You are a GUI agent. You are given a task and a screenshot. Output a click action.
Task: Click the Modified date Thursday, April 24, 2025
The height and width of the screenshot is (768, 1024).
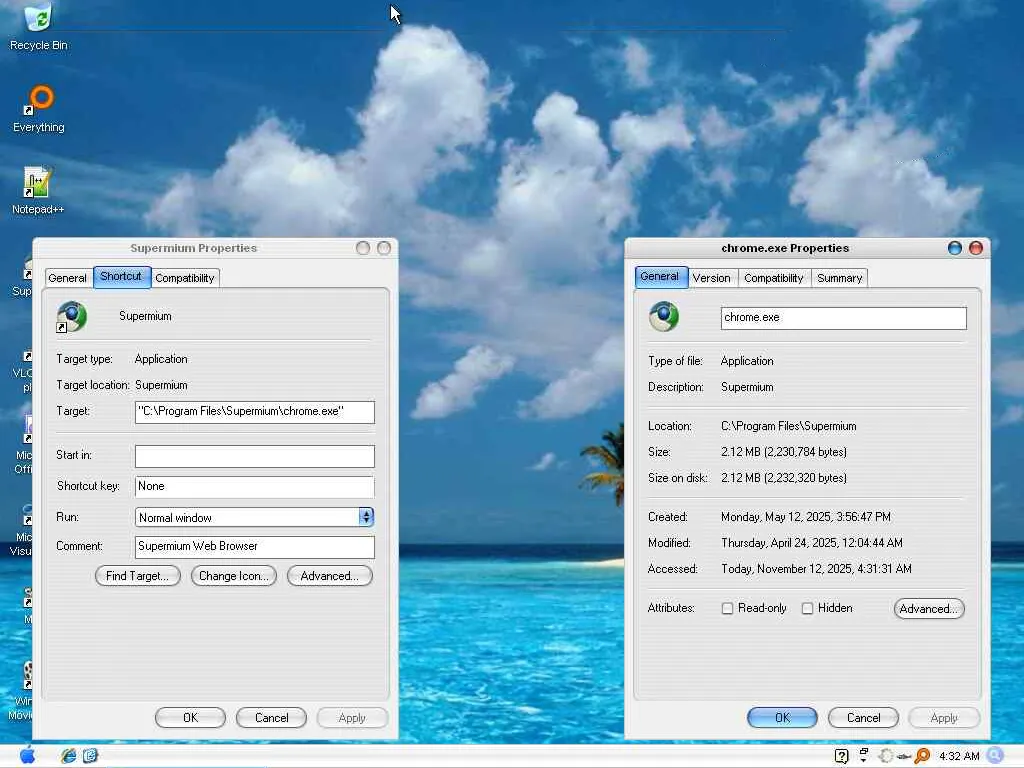[812, 543]
